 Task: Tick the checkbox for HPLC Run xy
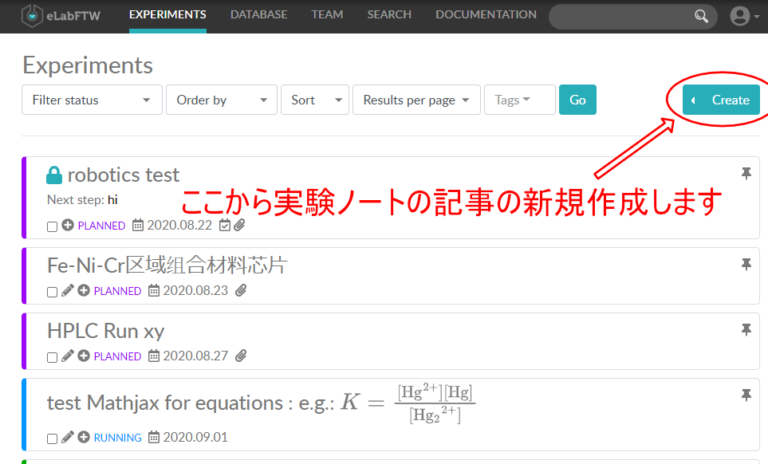click(52, 356)
